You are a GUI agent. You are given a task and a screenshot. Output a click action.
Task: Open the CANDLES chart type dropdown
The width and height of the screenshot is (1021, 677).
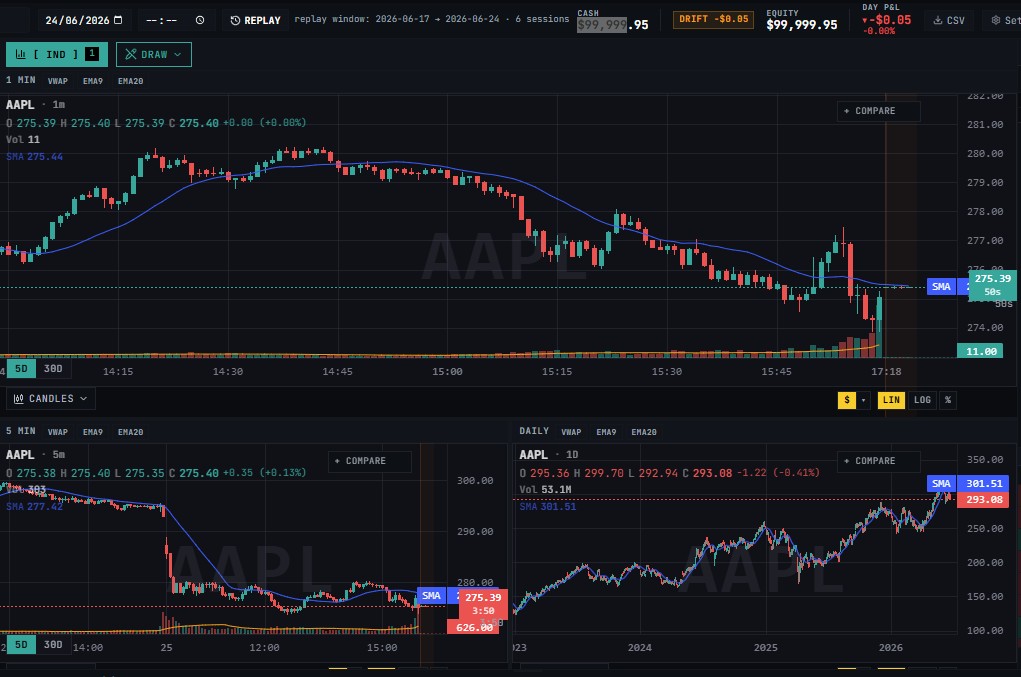pyautogui.click(x=51, y=398)
